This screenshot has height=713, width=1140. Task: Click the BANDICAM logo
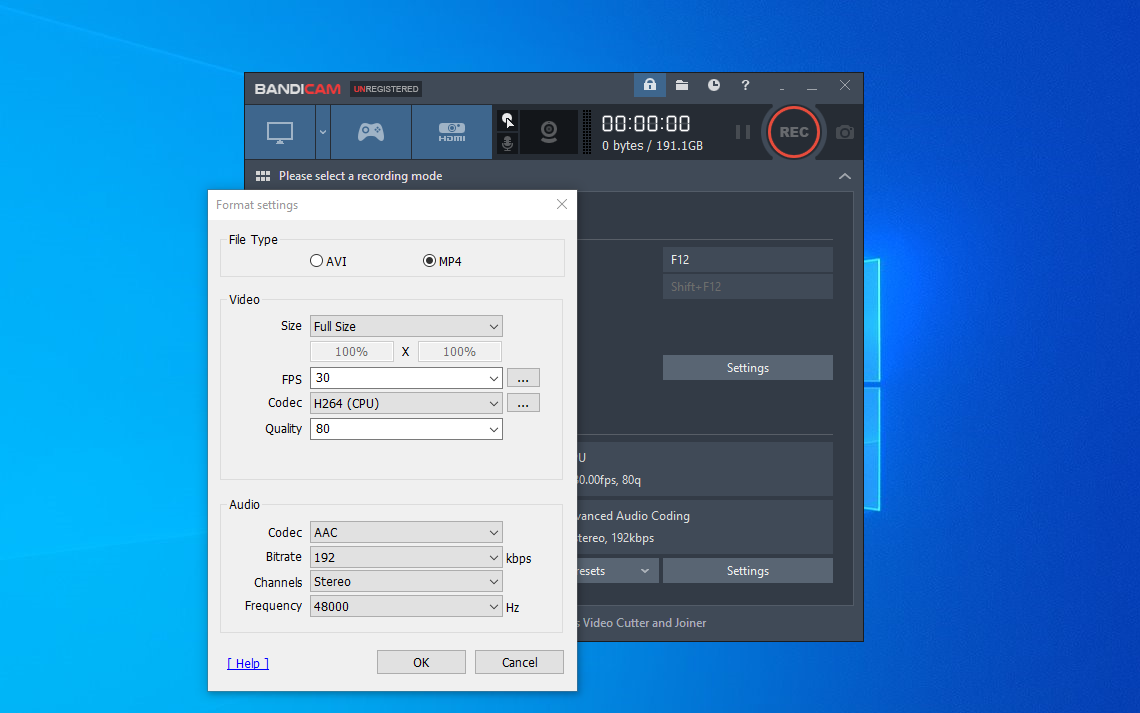(x=297, y=89)
